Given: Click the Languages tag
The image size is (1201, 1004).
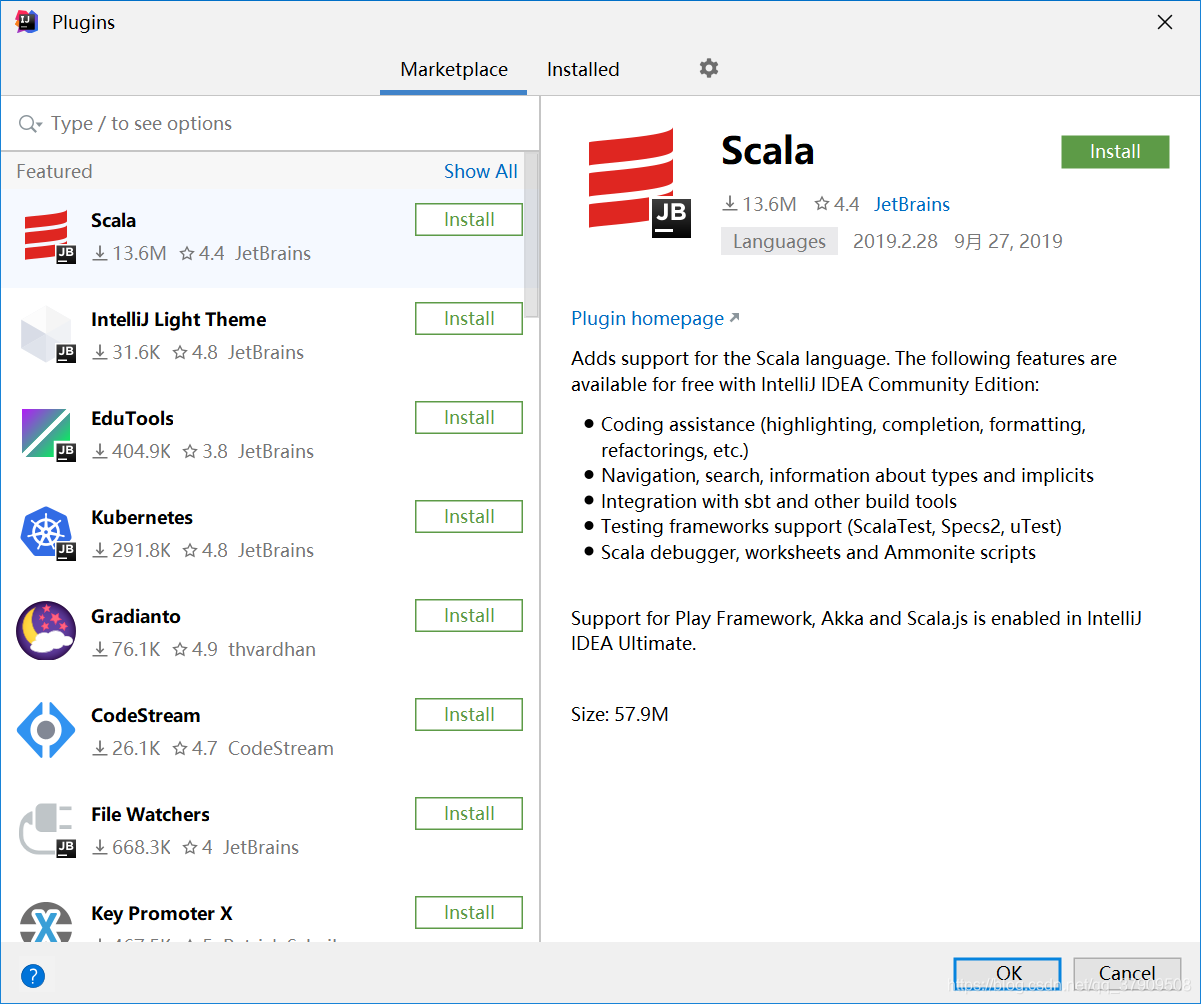Looking at the screenshot, I should click(x=779, y=241).
